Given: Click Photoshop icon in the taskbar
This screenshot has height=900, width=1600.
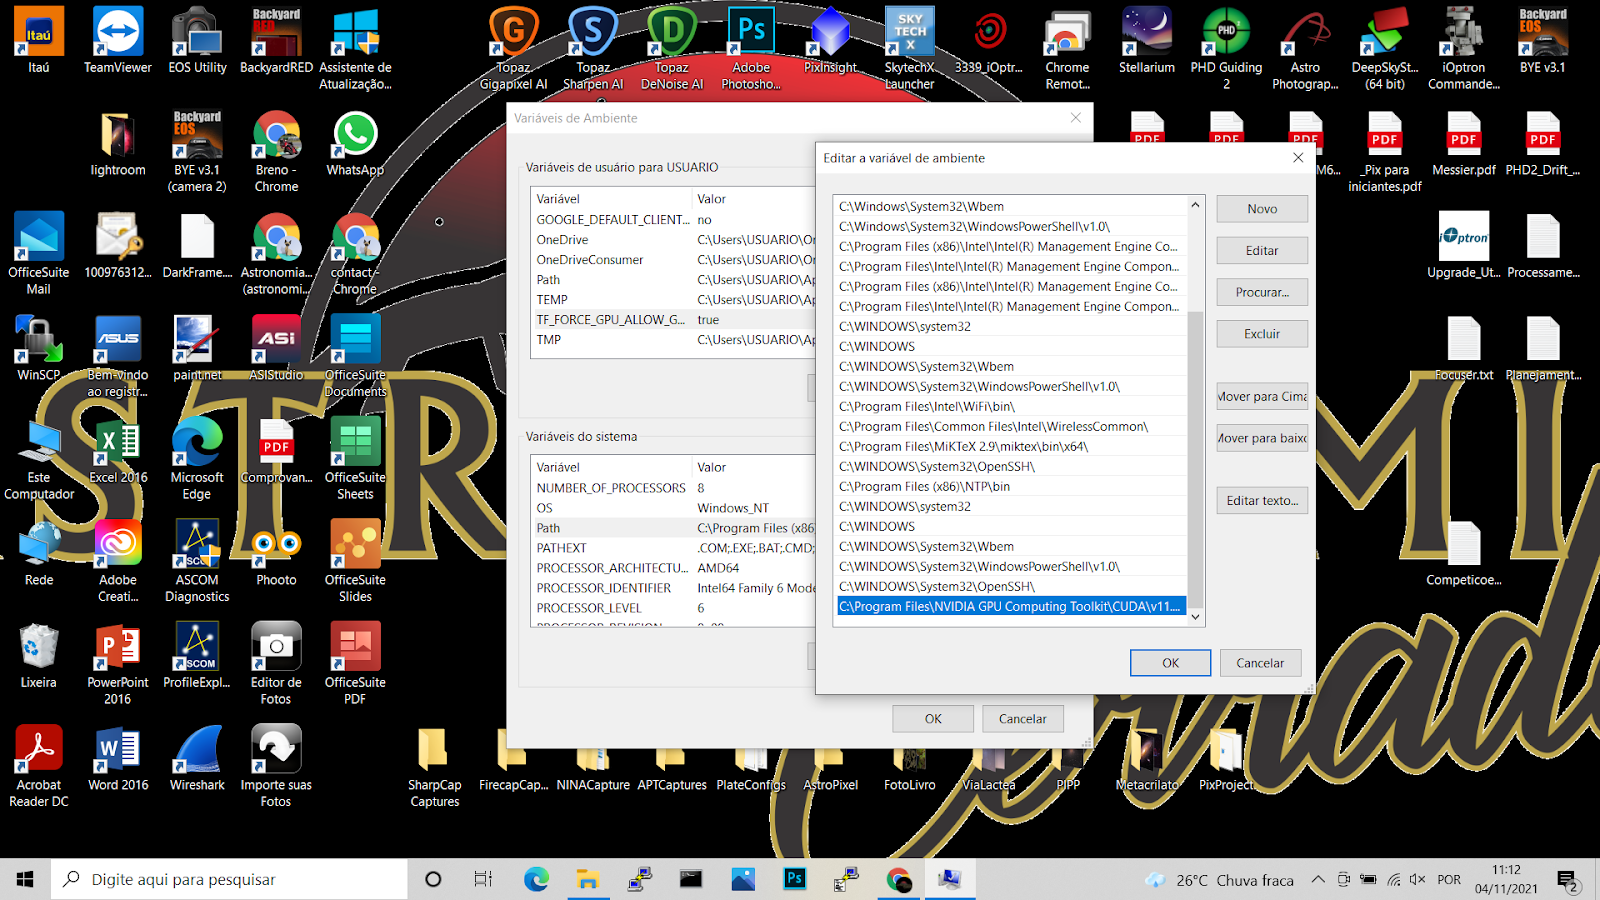Looking at the screenshot, I should (x=795, y=879).
